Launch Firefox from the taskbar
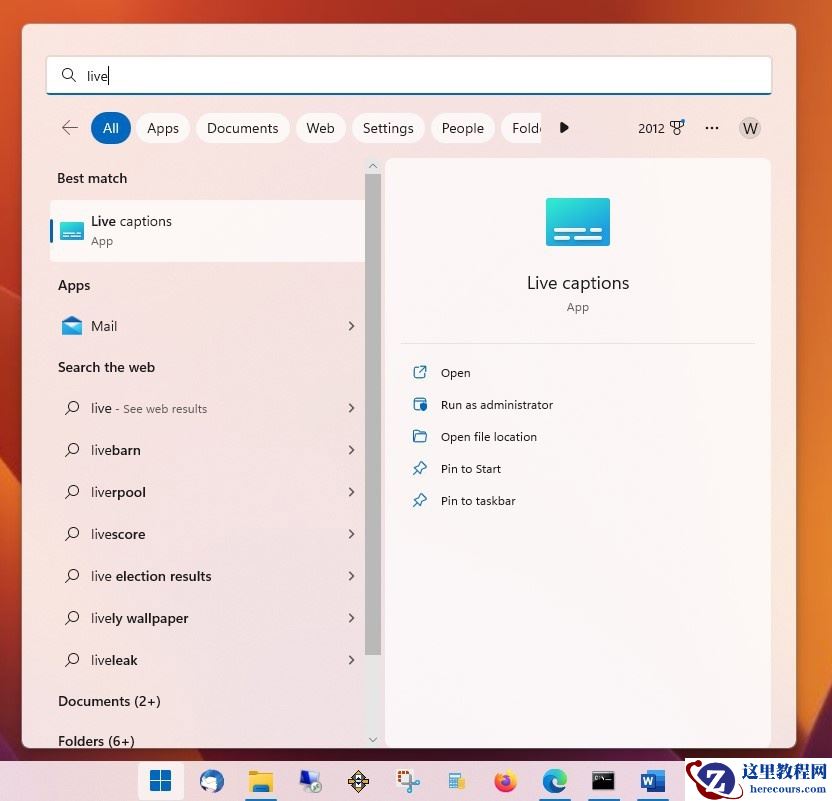This screenshot has height=801, width=832. click(x=505, y=781)
